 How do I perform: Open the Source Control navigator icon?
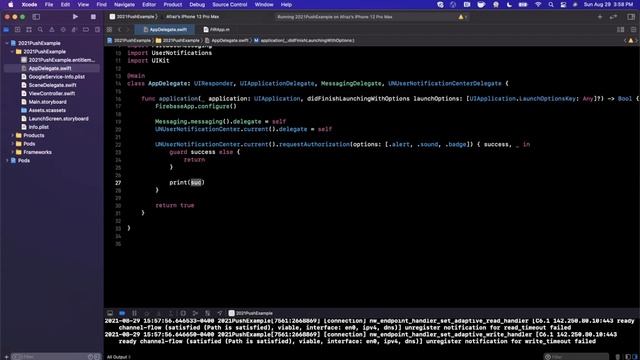coord(18,29)
